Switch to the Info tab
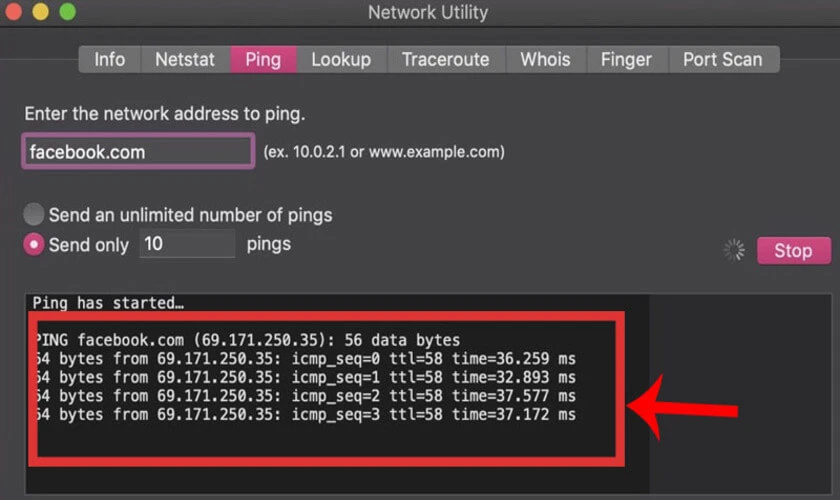840x500 pixels. [x=110, y=59]
